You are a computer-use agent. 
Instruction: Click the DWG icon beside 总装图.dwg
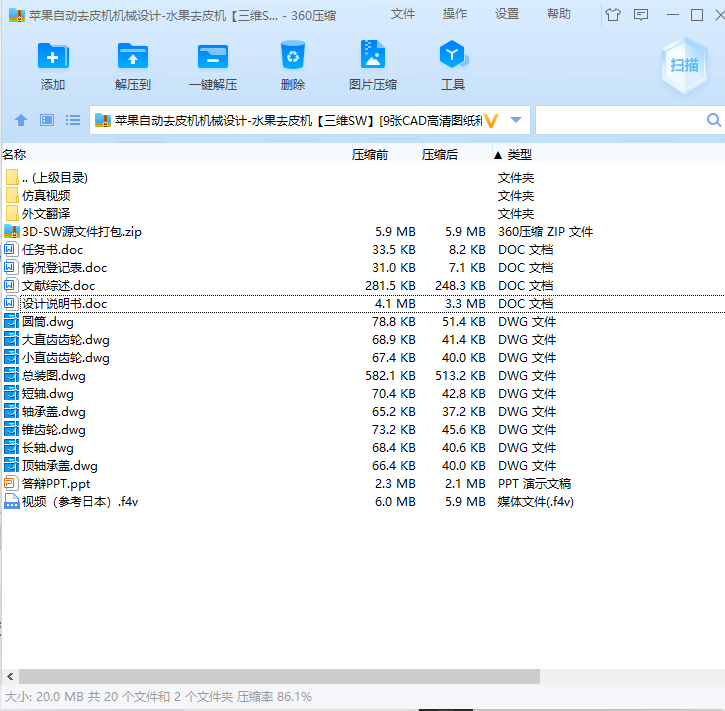pos(11,376)
